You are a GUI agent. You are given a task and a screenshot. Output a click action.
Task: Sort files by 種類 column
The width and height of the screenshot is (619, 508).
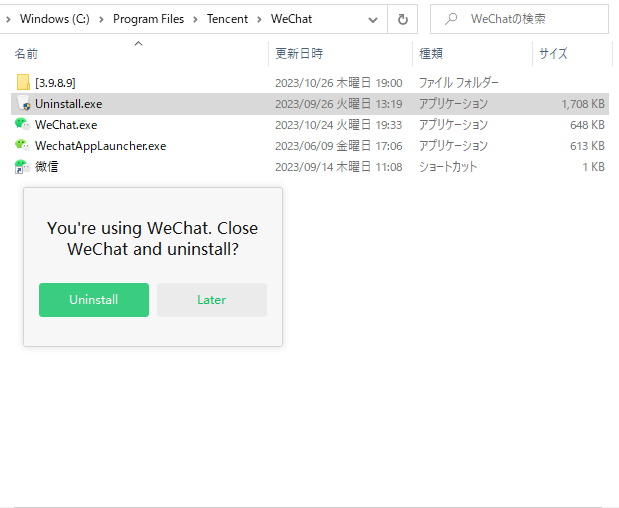431,53
